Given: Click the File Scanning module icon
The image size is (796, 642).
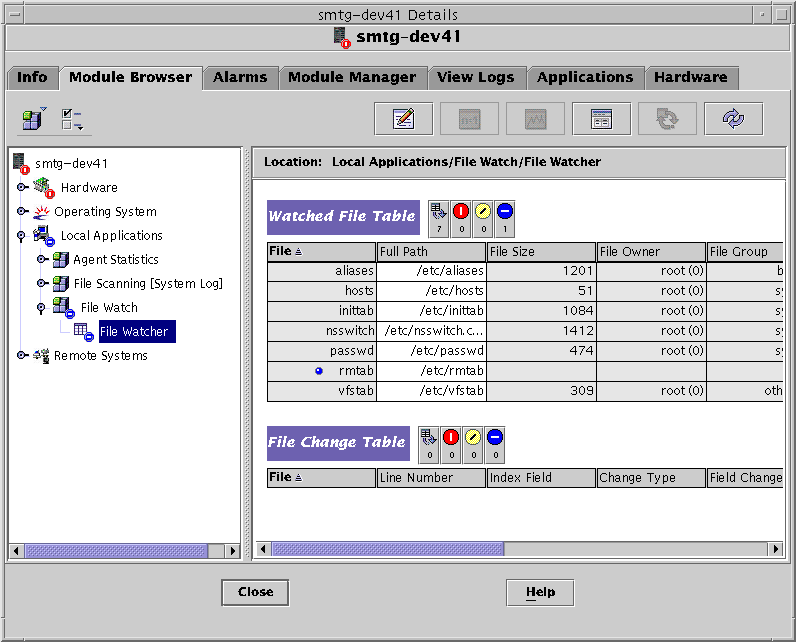Looking at the screenshot, I should click(x=61, y=284).
